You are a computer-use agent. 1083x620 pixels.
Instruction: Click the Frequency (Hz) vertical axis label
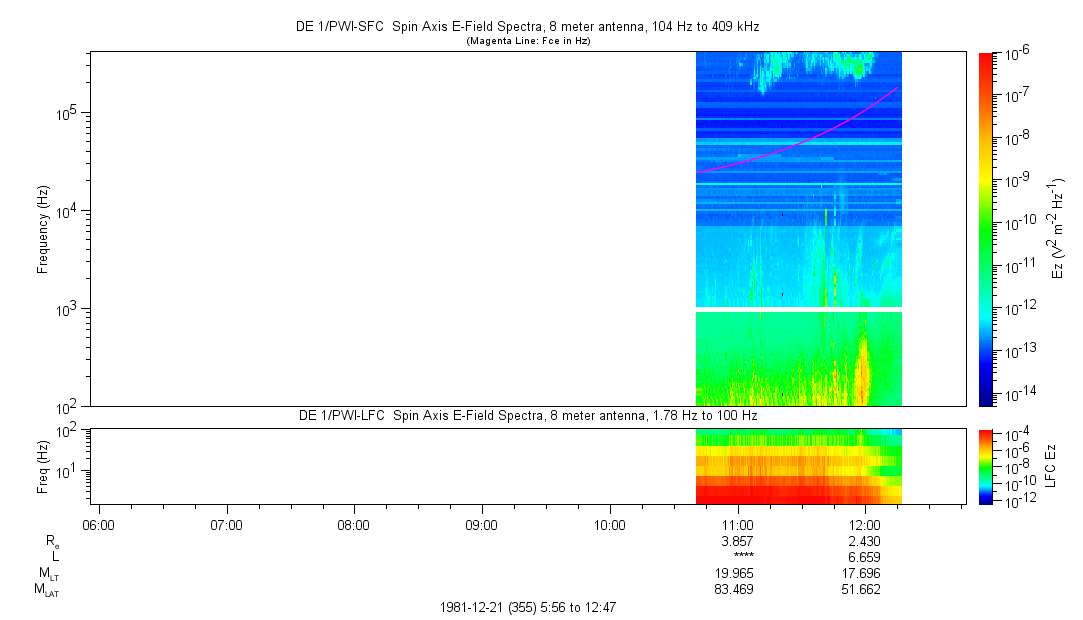[x=43, y=229]
